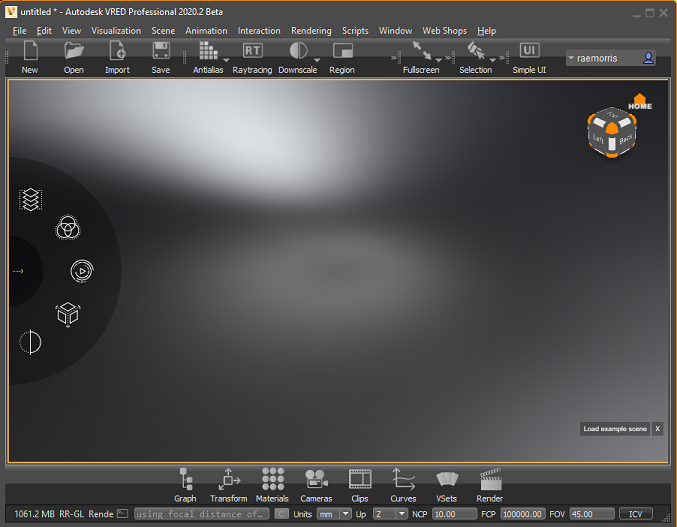677x527 pixels.
Task: Open the Scripts menu
Action: (355, 31)
